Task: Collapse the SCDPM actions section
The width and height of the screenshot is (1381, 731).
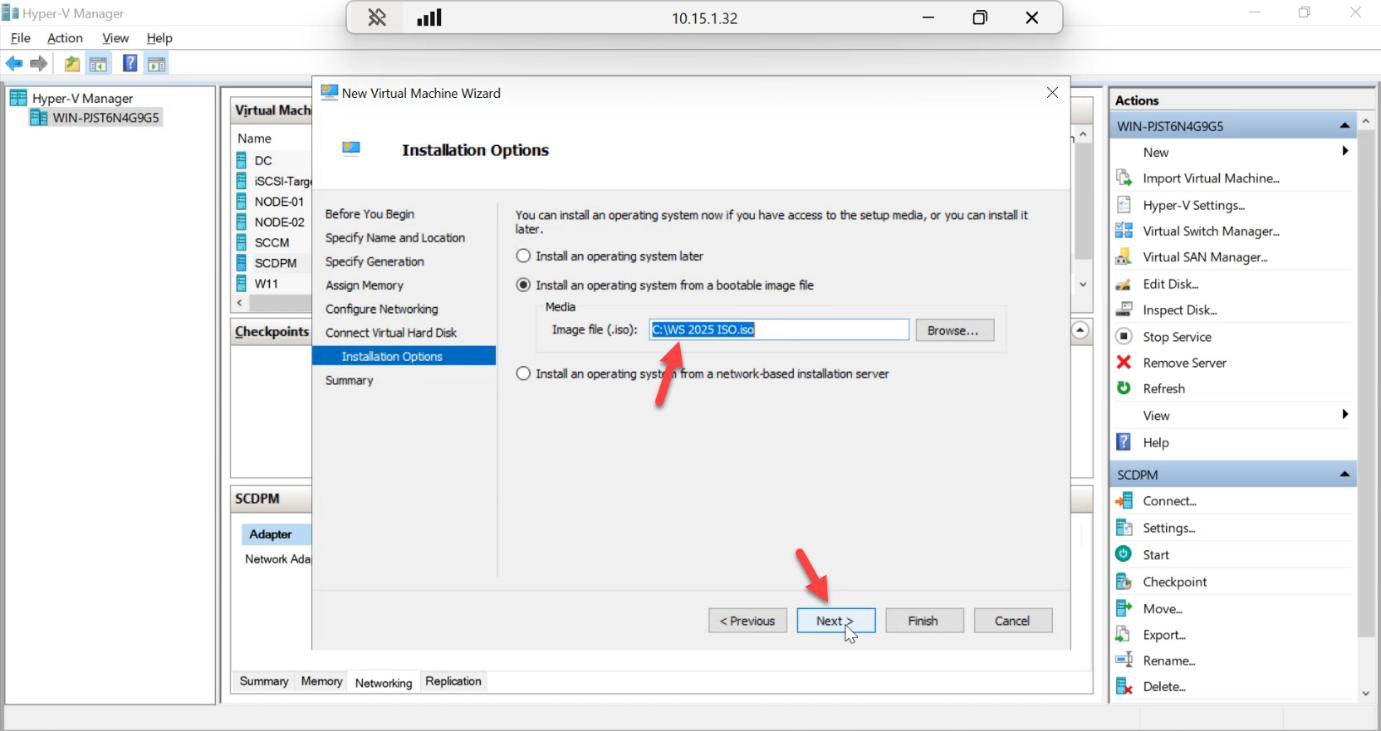Action: click(x=1345, y=475)
